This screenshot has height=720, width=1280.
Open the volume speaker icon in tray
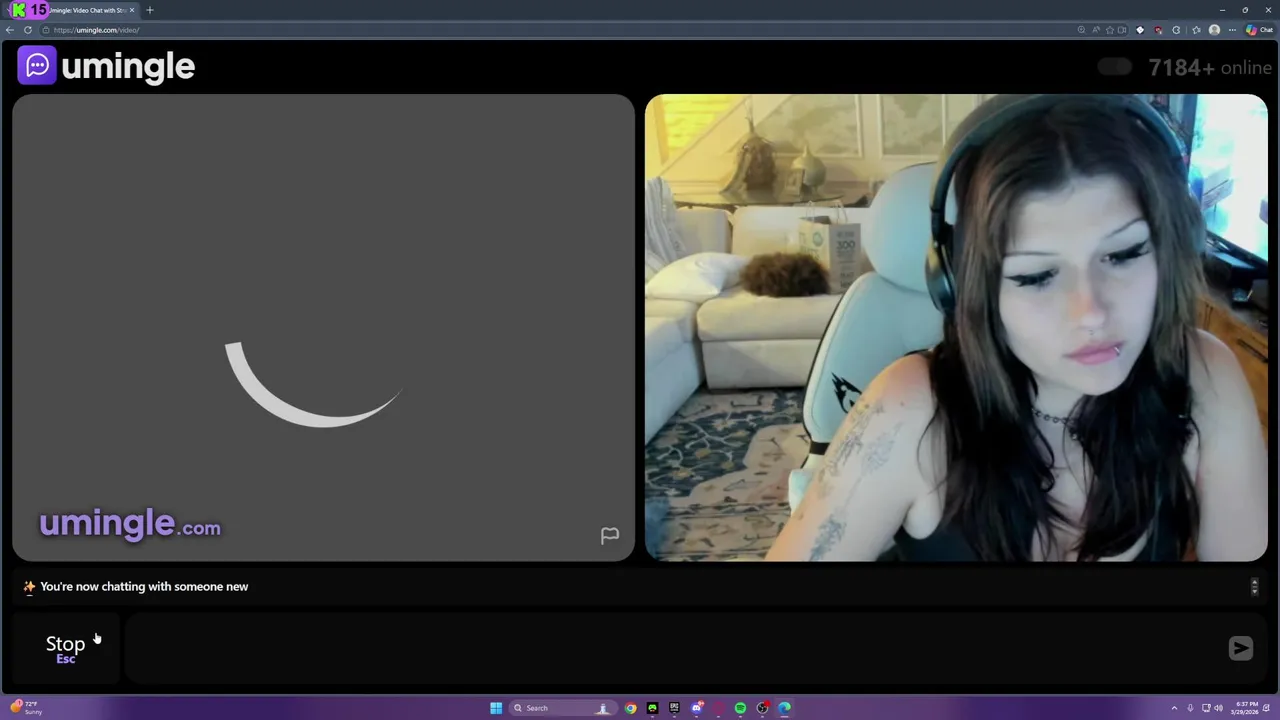point(1218,708)
